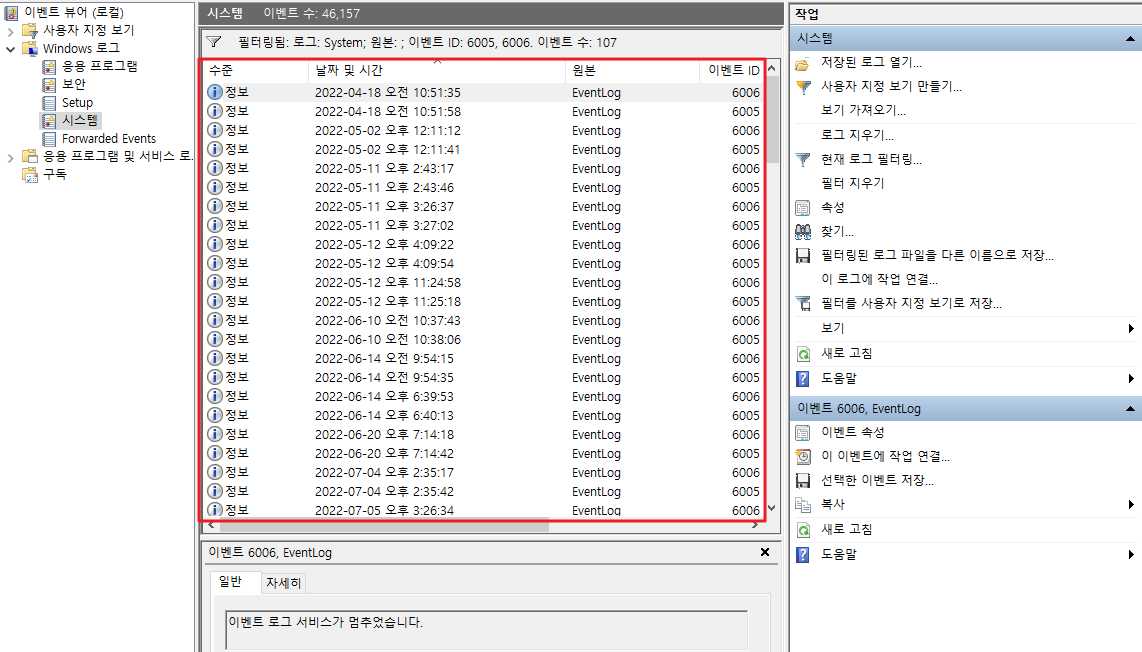Click the save icon beside 필터링된 로그 파일을 다른 이름으로 저장

[x=803, y=256]
